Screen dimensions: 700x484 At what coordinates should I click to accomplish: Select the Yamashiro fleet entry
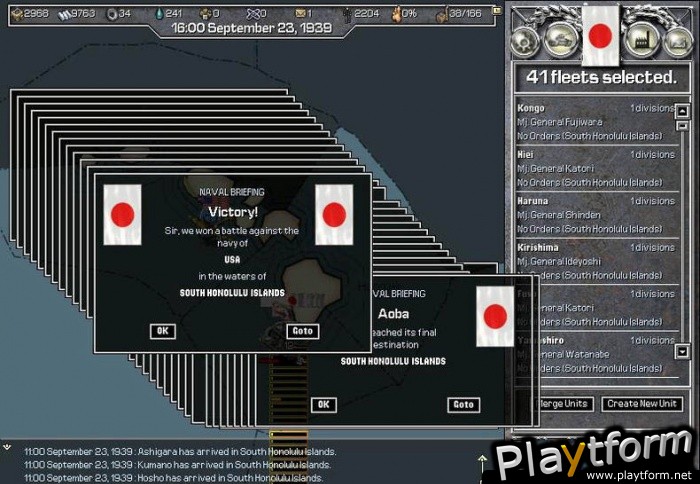[x=596, y=354]
